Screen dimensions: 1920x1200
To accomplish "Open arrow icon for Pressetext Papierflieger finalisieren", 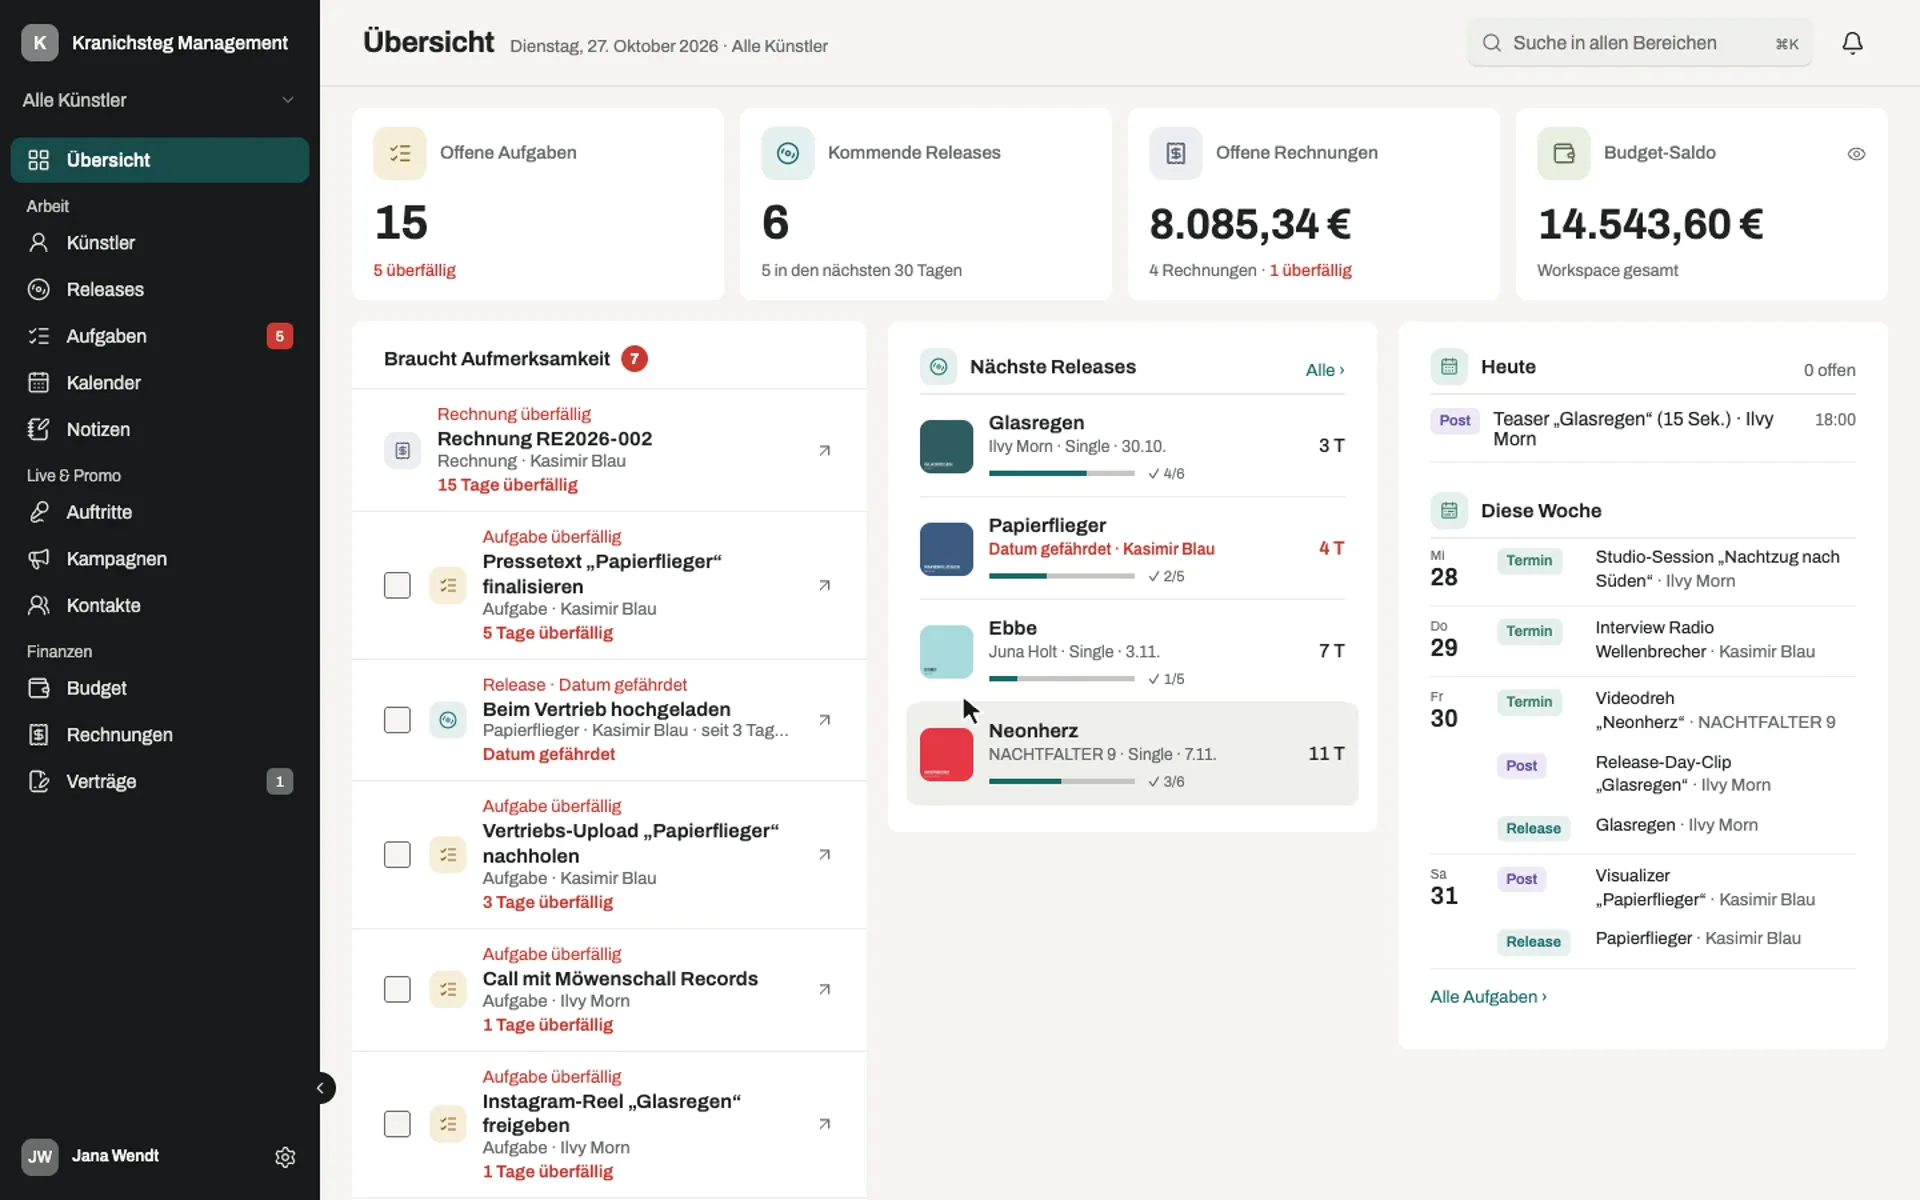I will 824,585.
